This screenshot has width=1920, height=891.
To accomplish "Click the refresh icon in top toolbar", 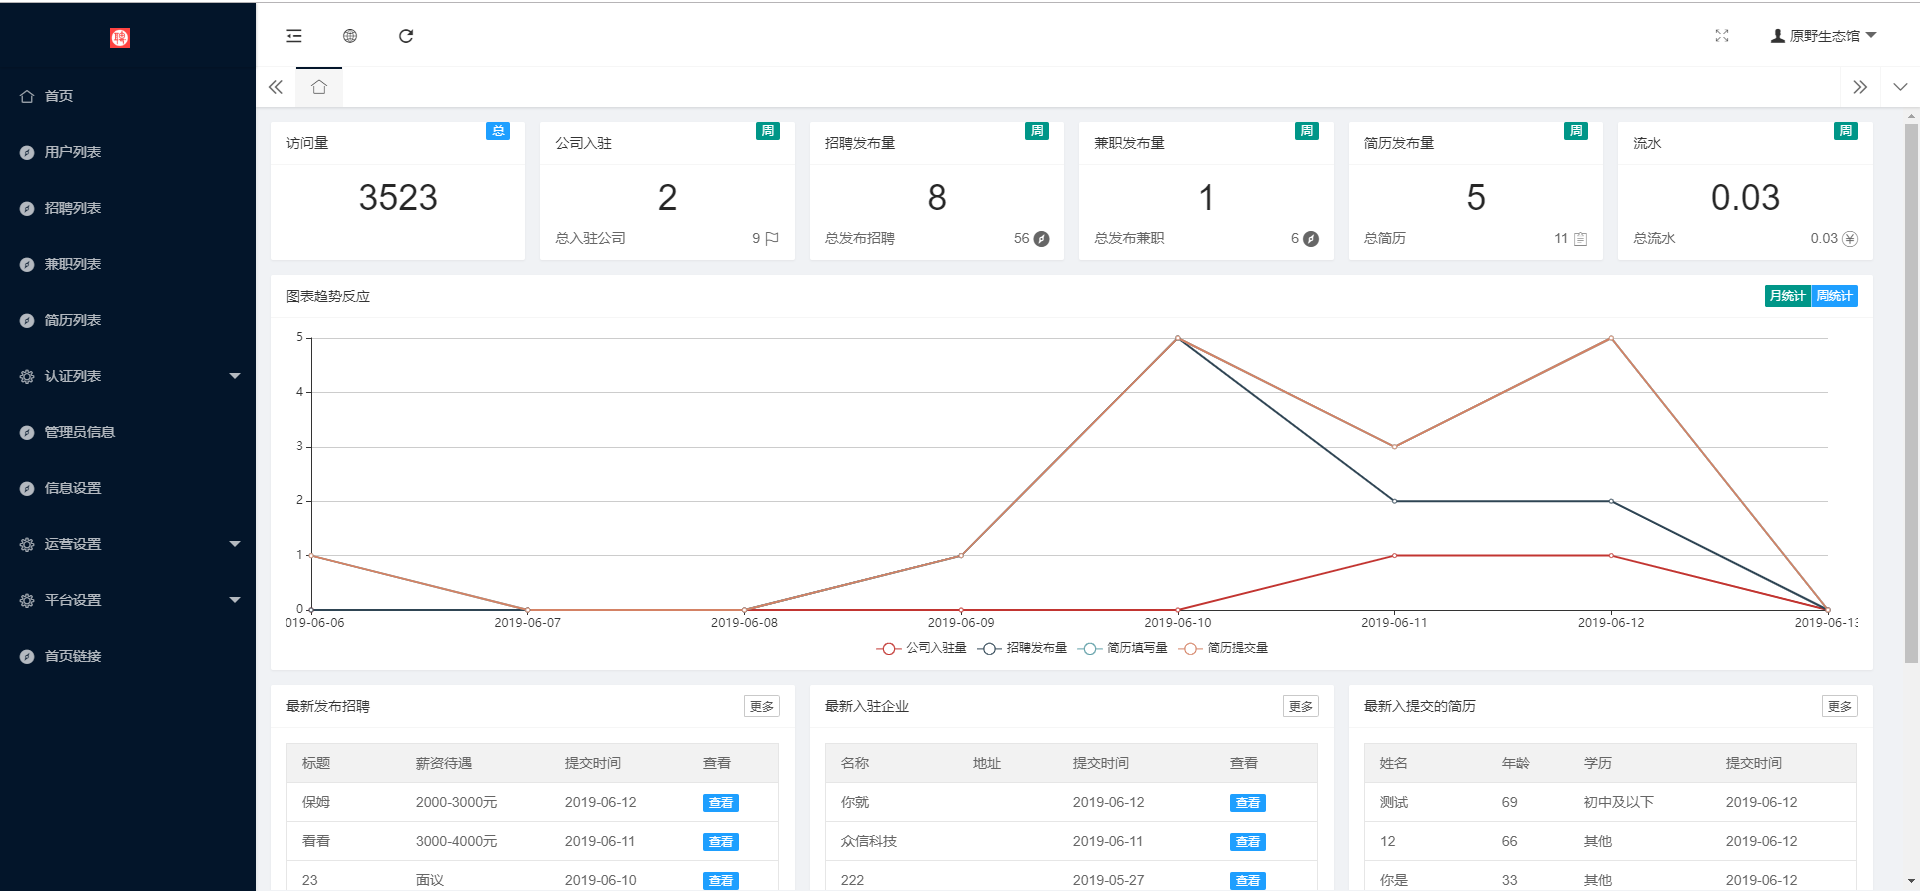I will click(406, 36).
